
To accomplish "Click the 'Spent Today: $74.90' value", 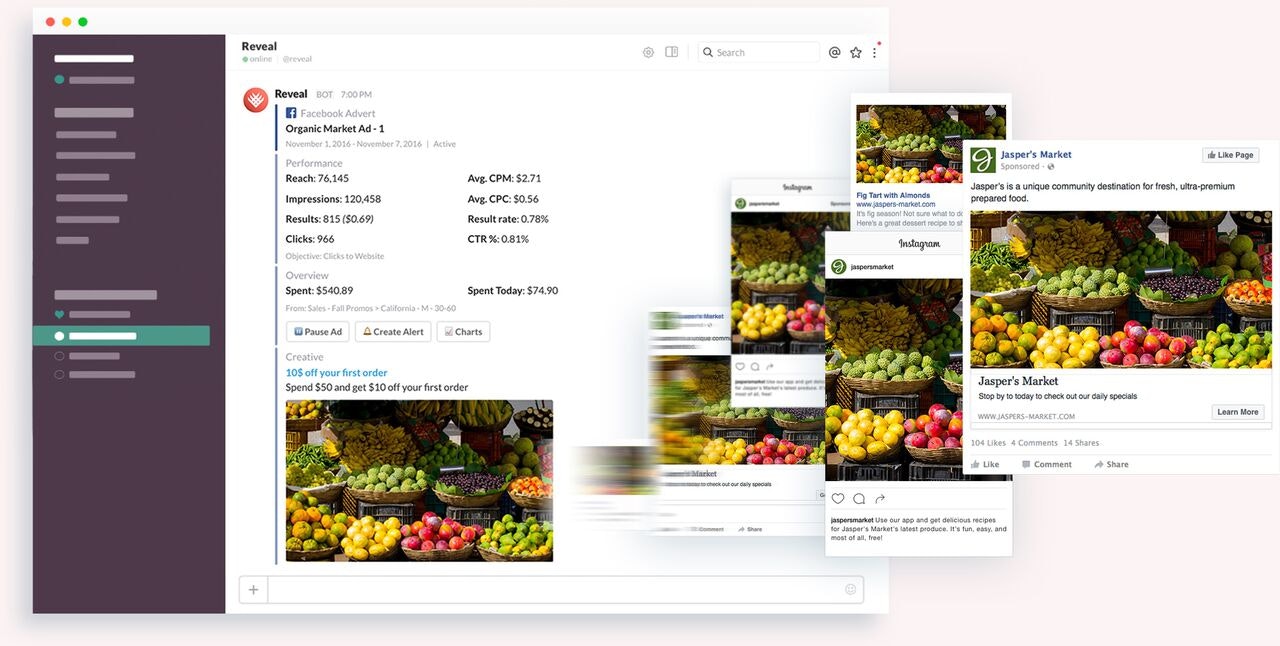I will click(513, 291).
